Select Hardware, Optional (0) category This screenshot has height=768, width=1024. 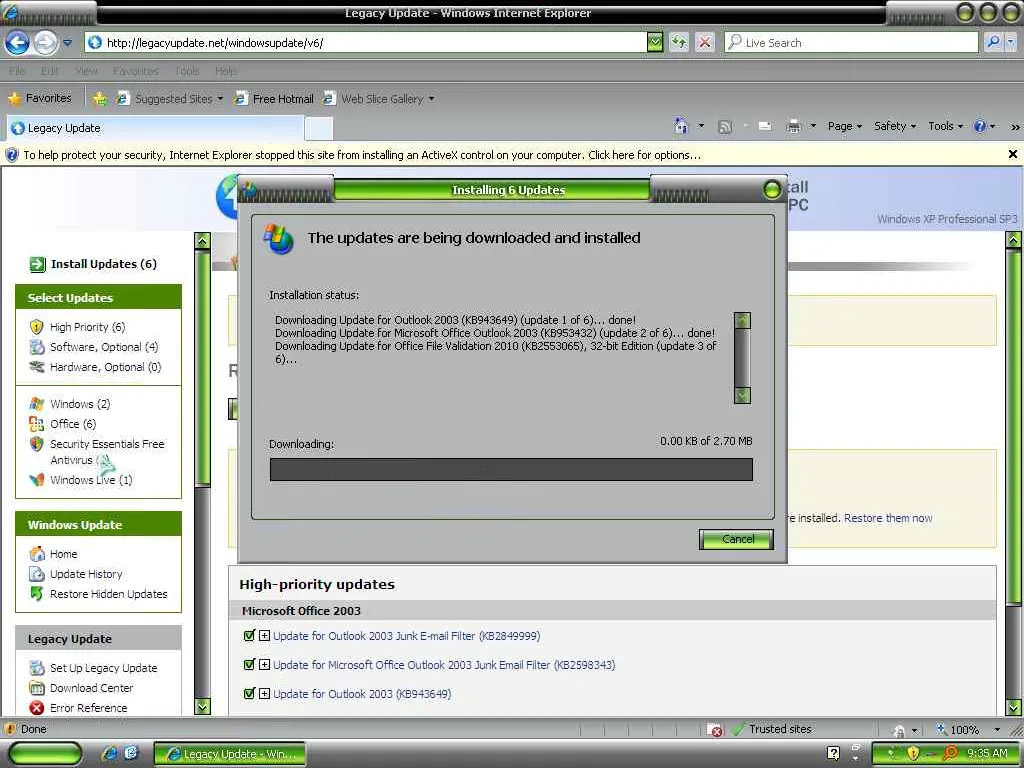coord(105,366)
